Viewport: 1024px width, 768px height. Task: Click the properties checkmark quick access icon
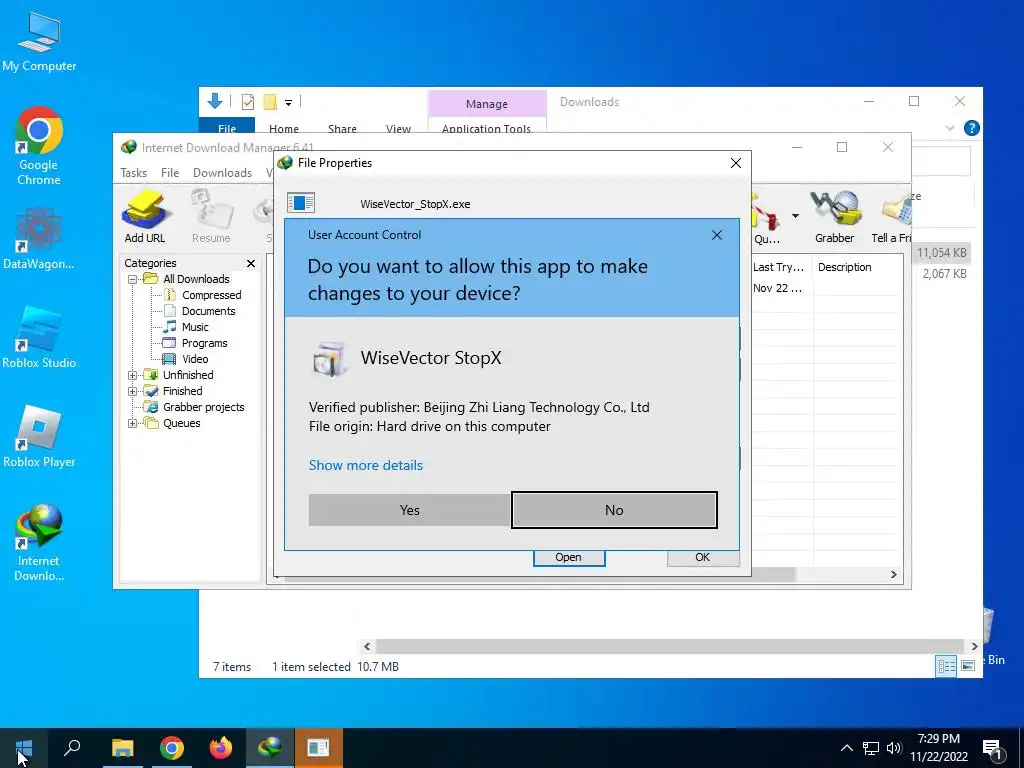(x=248, y=102)
